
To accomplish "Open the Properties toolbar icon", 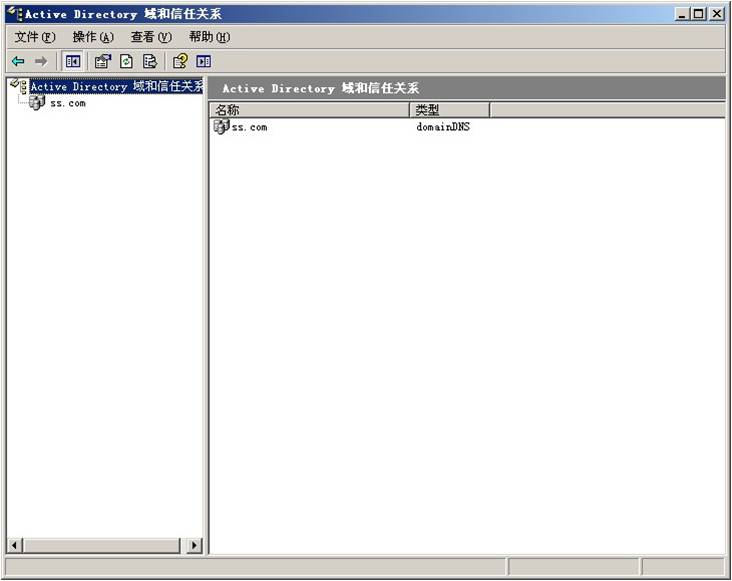I will [x=103, y=61].
